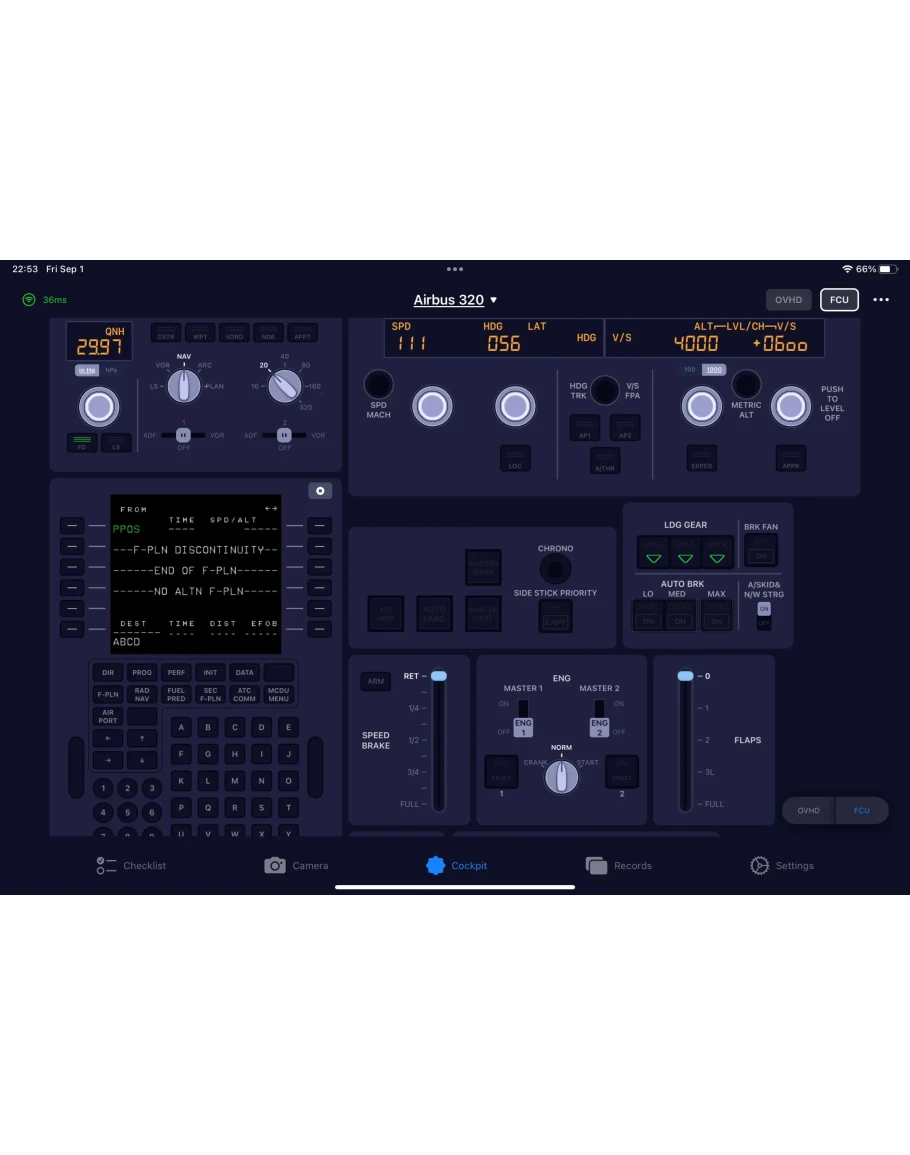Click the MCDU screen capture icon
The image size is (910, 1155).
click(x=320, y=491)
